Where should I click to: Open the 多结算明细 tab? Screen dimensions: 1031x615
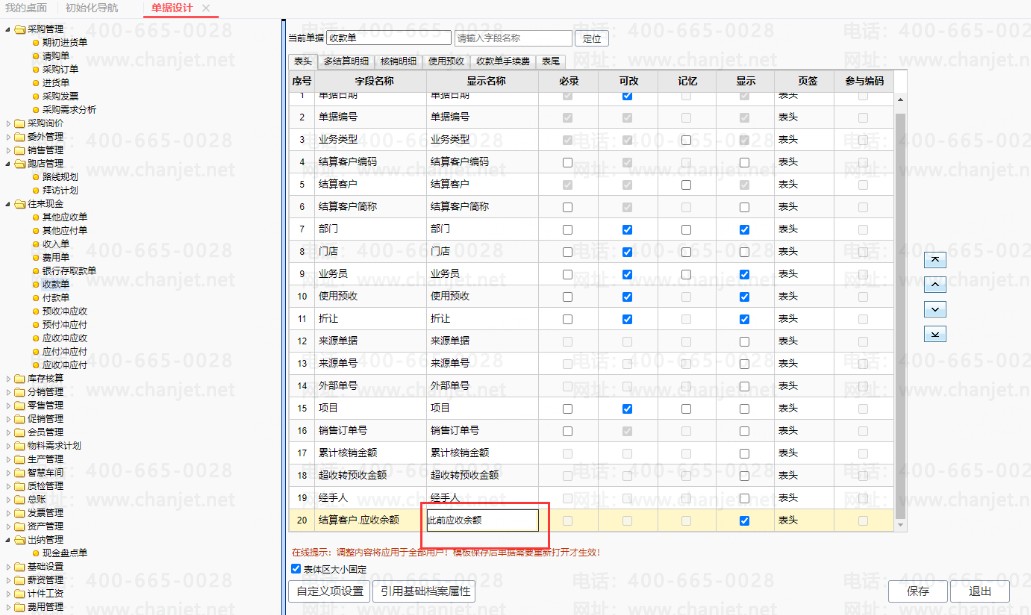point(346,61)
